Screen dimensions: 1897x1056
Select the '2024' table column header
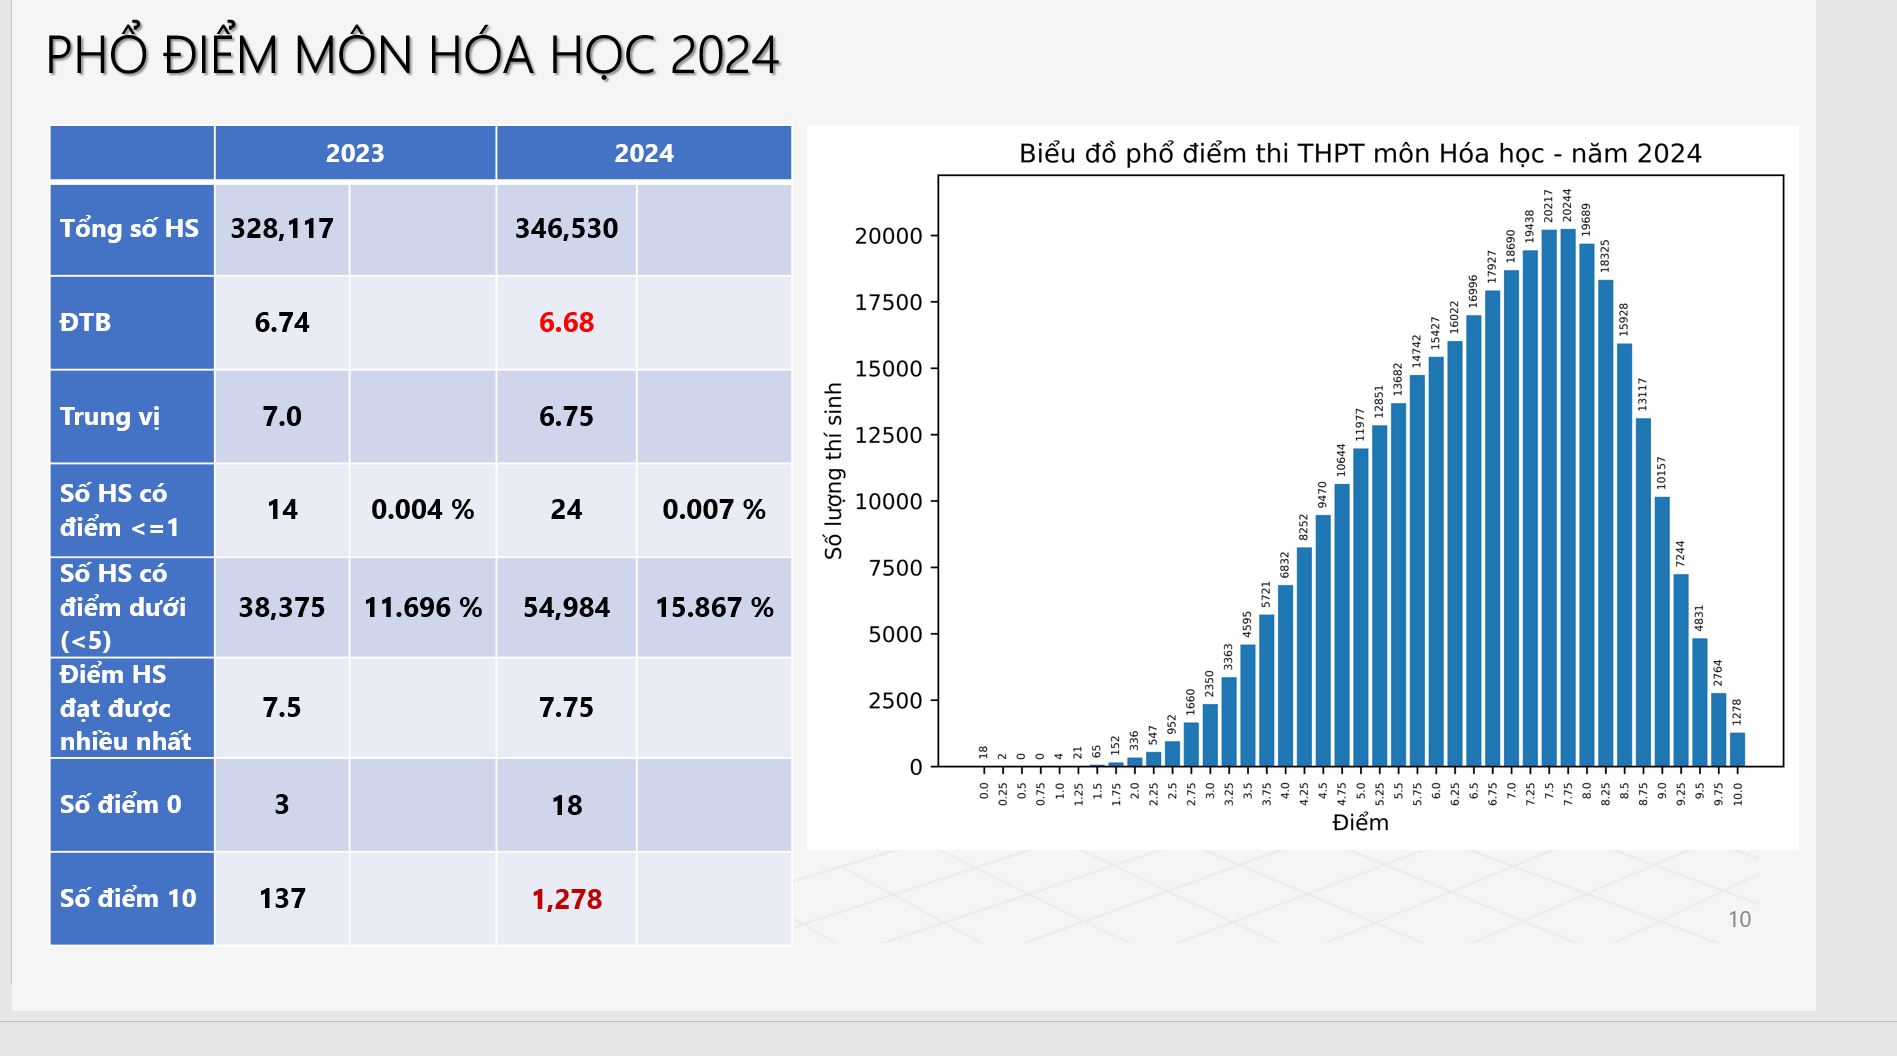click(644, 153)
